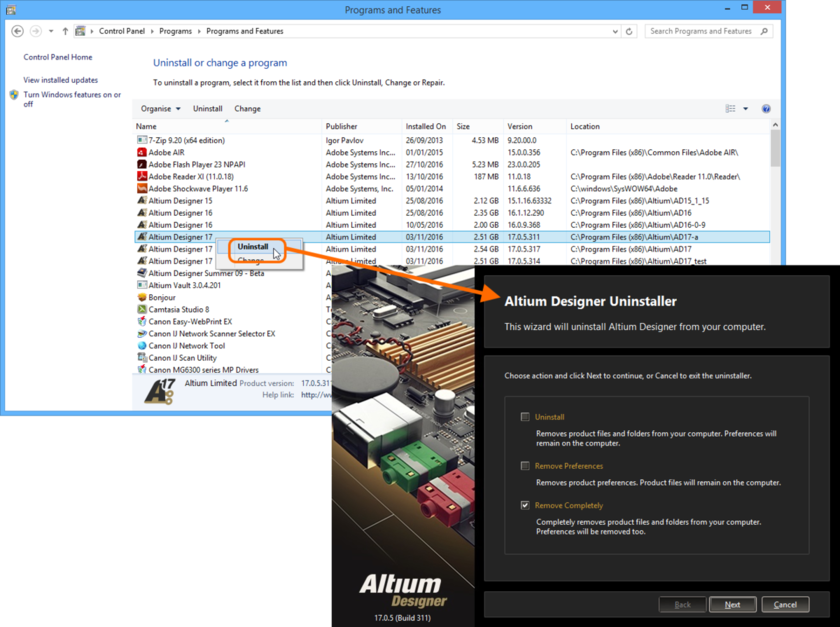This screenshot has width=840, height=627.
Task: Click the refresh icon in the address bar
Action: pos(629,31)
